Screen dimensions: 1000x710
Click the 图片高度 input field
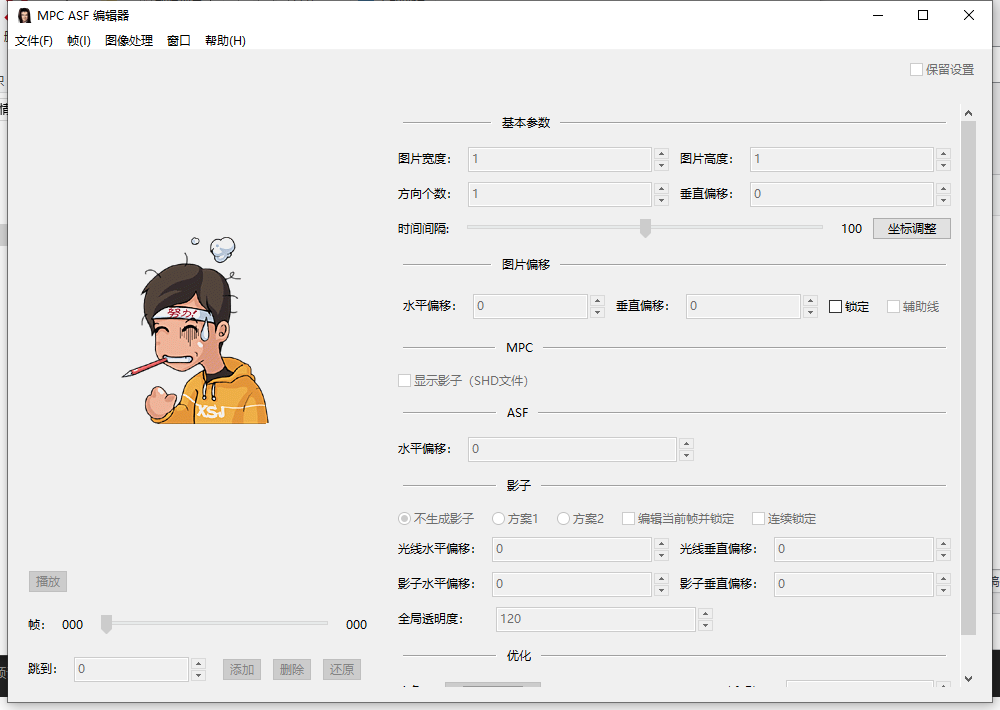(841, 159)
